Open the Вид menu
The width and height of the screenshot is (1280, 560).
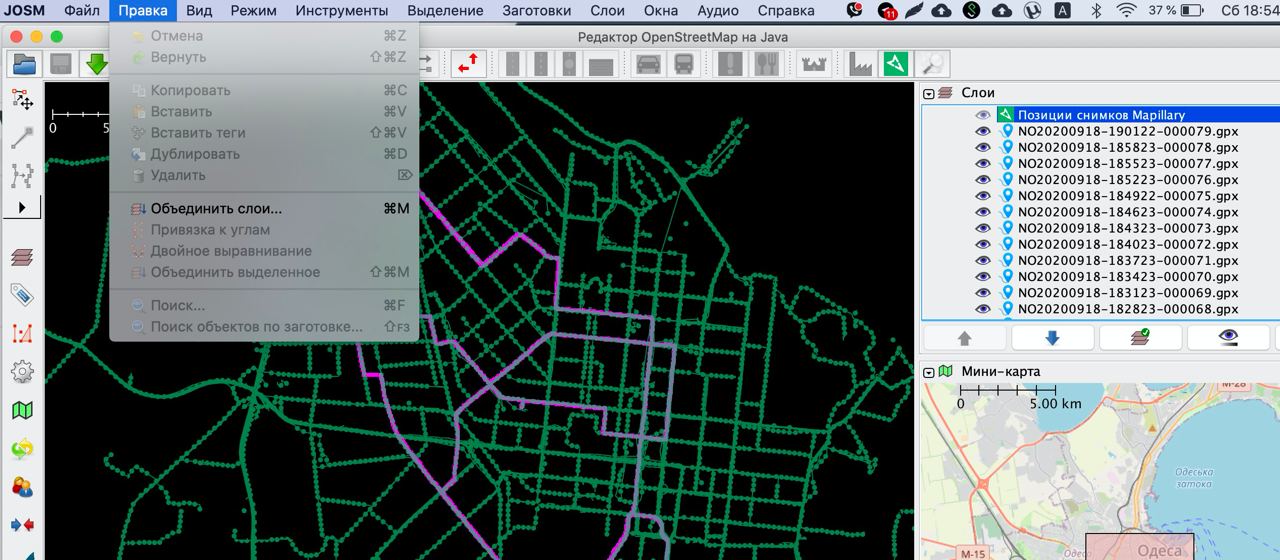point(199,11)
